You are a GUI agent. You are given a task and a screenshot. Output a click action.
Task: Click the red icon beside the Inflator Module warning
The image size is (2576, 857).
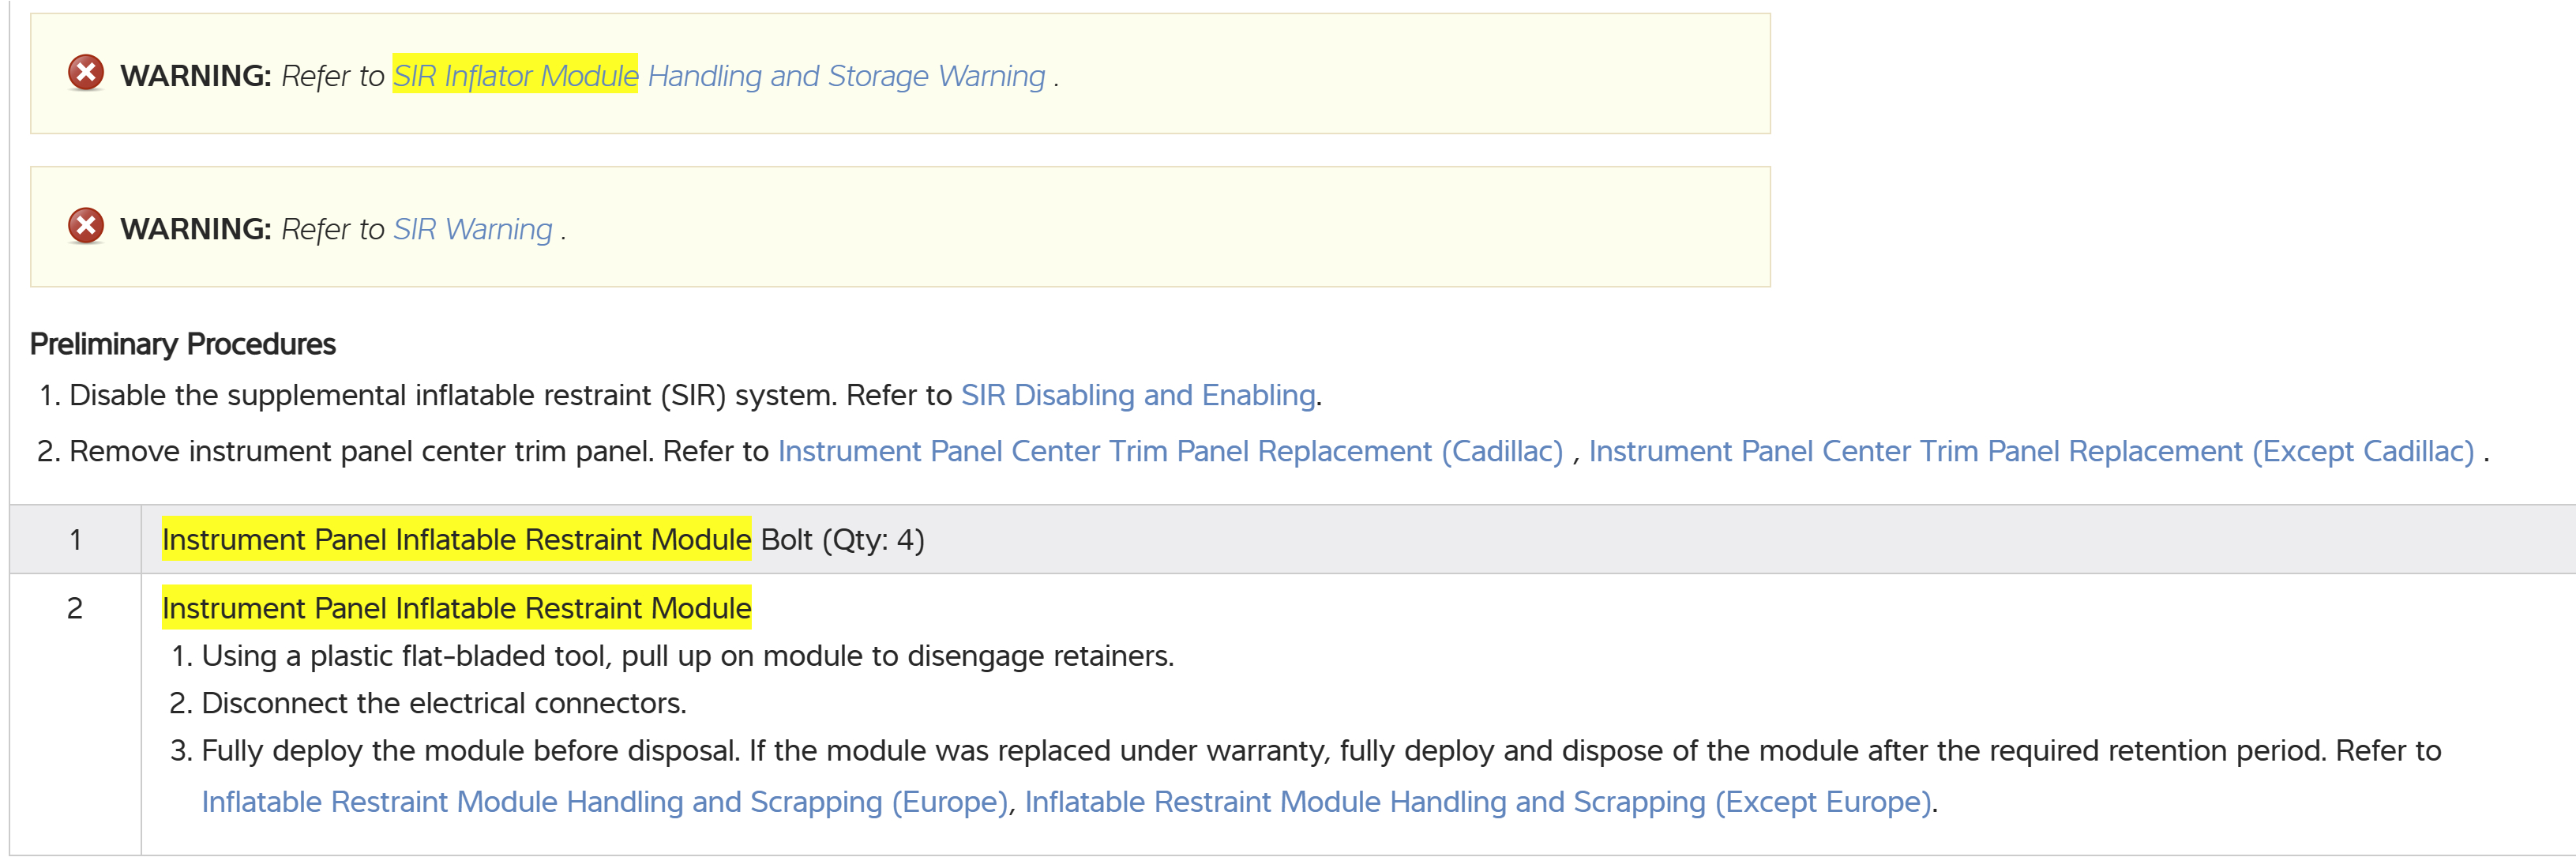click(86, 73)
